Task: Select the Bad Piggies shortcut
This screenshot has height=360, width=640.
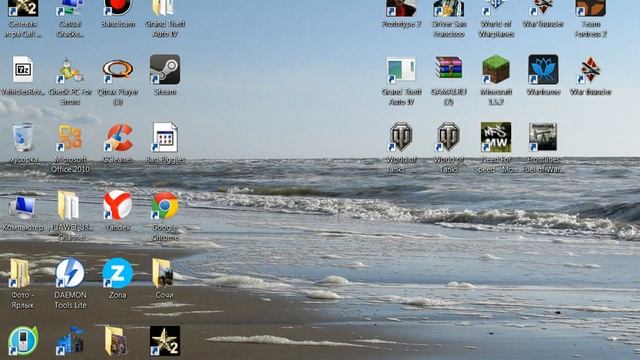Action: click(165, 138)
